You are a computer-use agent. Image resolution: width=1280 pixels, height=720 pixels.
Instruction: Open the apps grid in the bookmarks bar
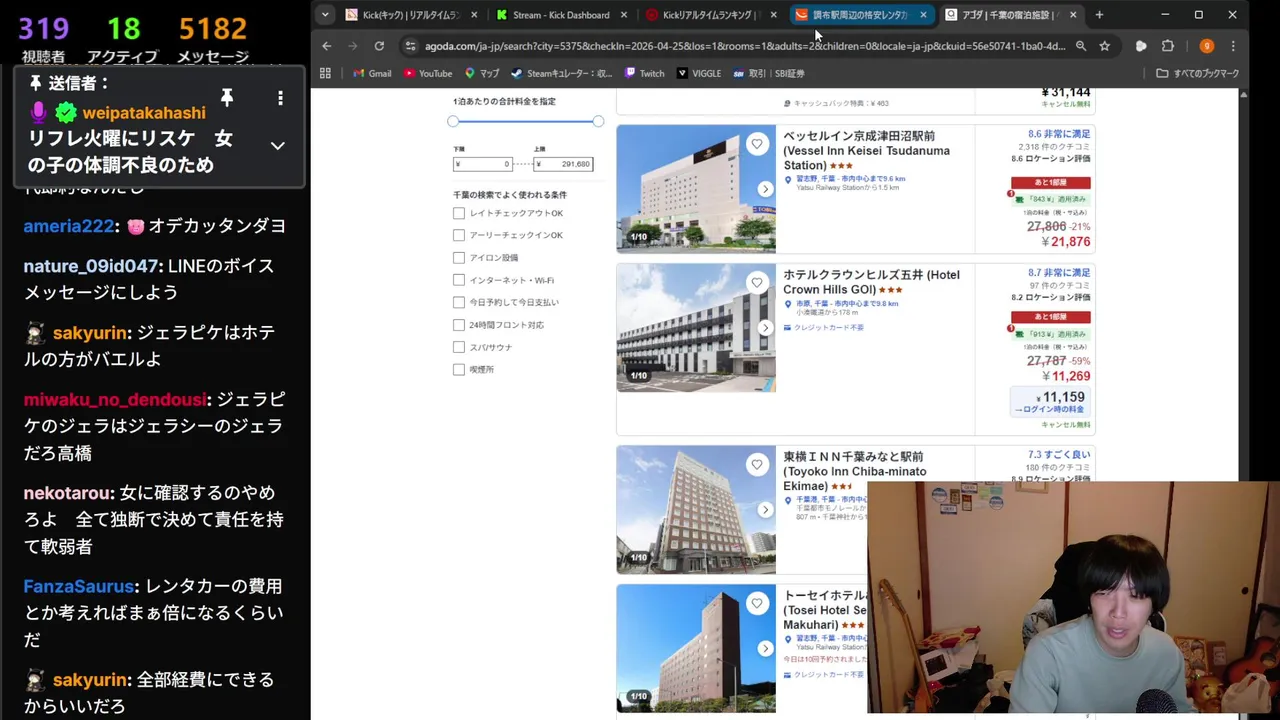click(x=325, y=73)
